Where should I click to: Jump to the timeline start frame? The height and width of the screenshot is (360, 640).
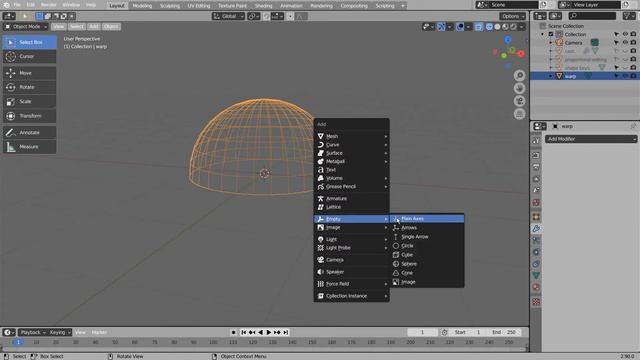(243, 333)
